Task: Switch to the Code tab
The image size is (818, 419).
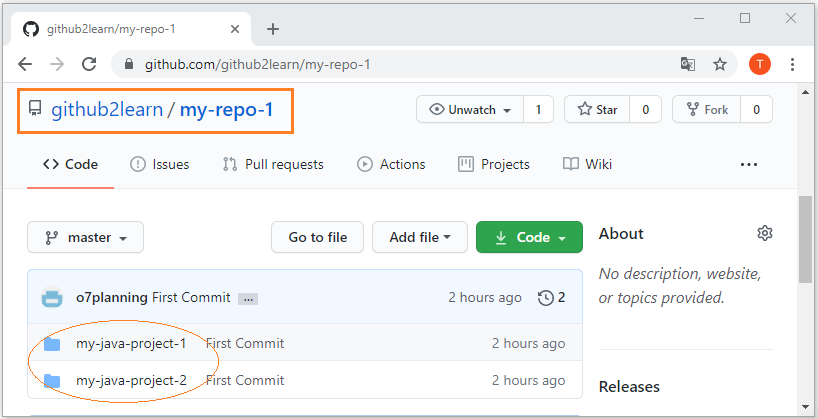Action: (70, 165)
